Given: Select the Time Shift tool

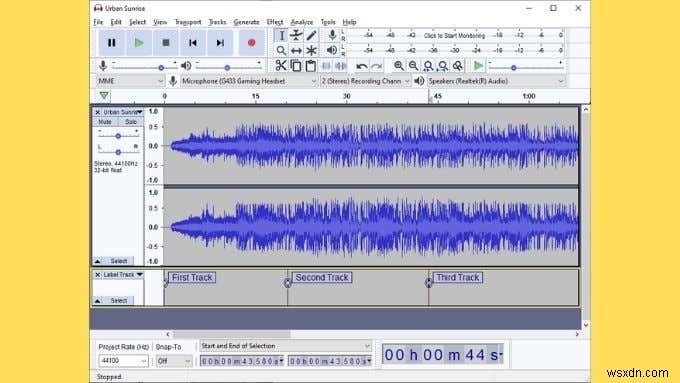Looking at the screenshot, I should (x=296, y=50).
